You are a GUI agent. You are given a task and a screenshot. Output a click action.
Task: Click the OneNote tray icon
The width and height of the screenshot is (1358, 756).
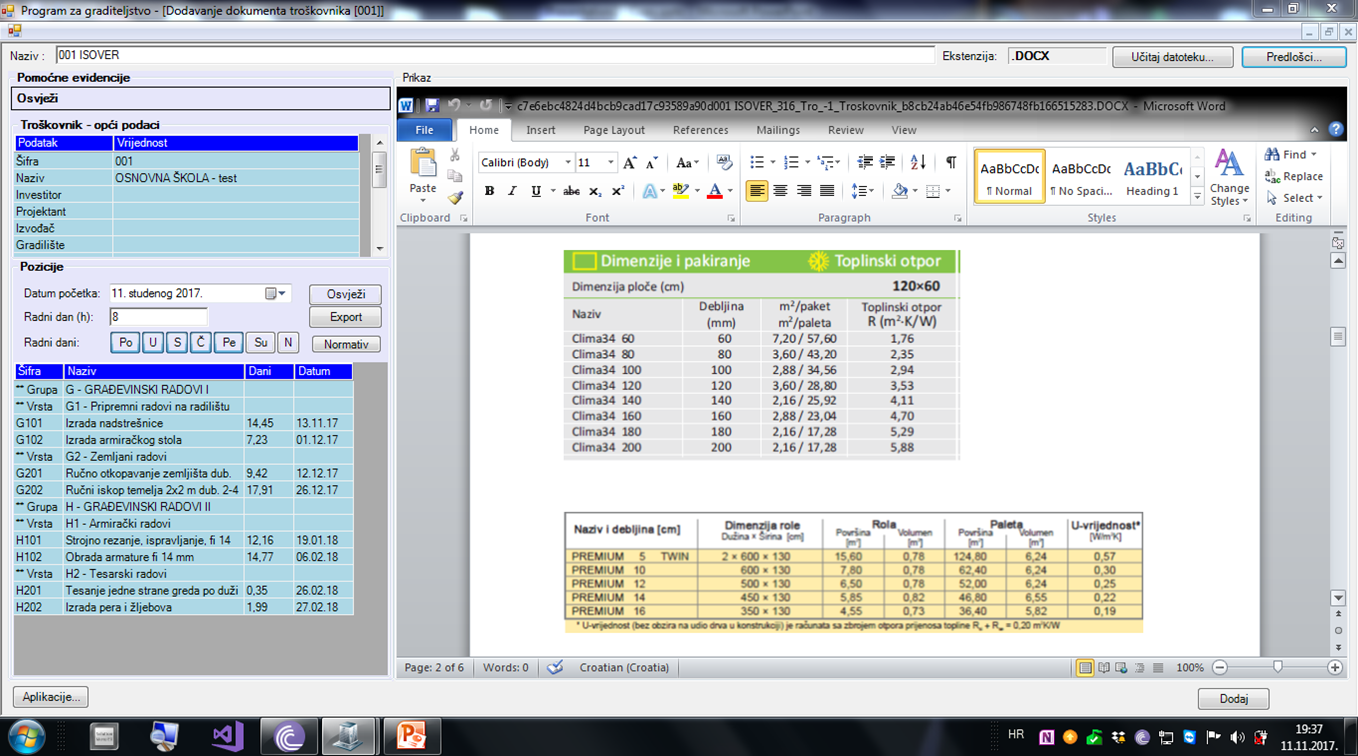[1046, 738]
